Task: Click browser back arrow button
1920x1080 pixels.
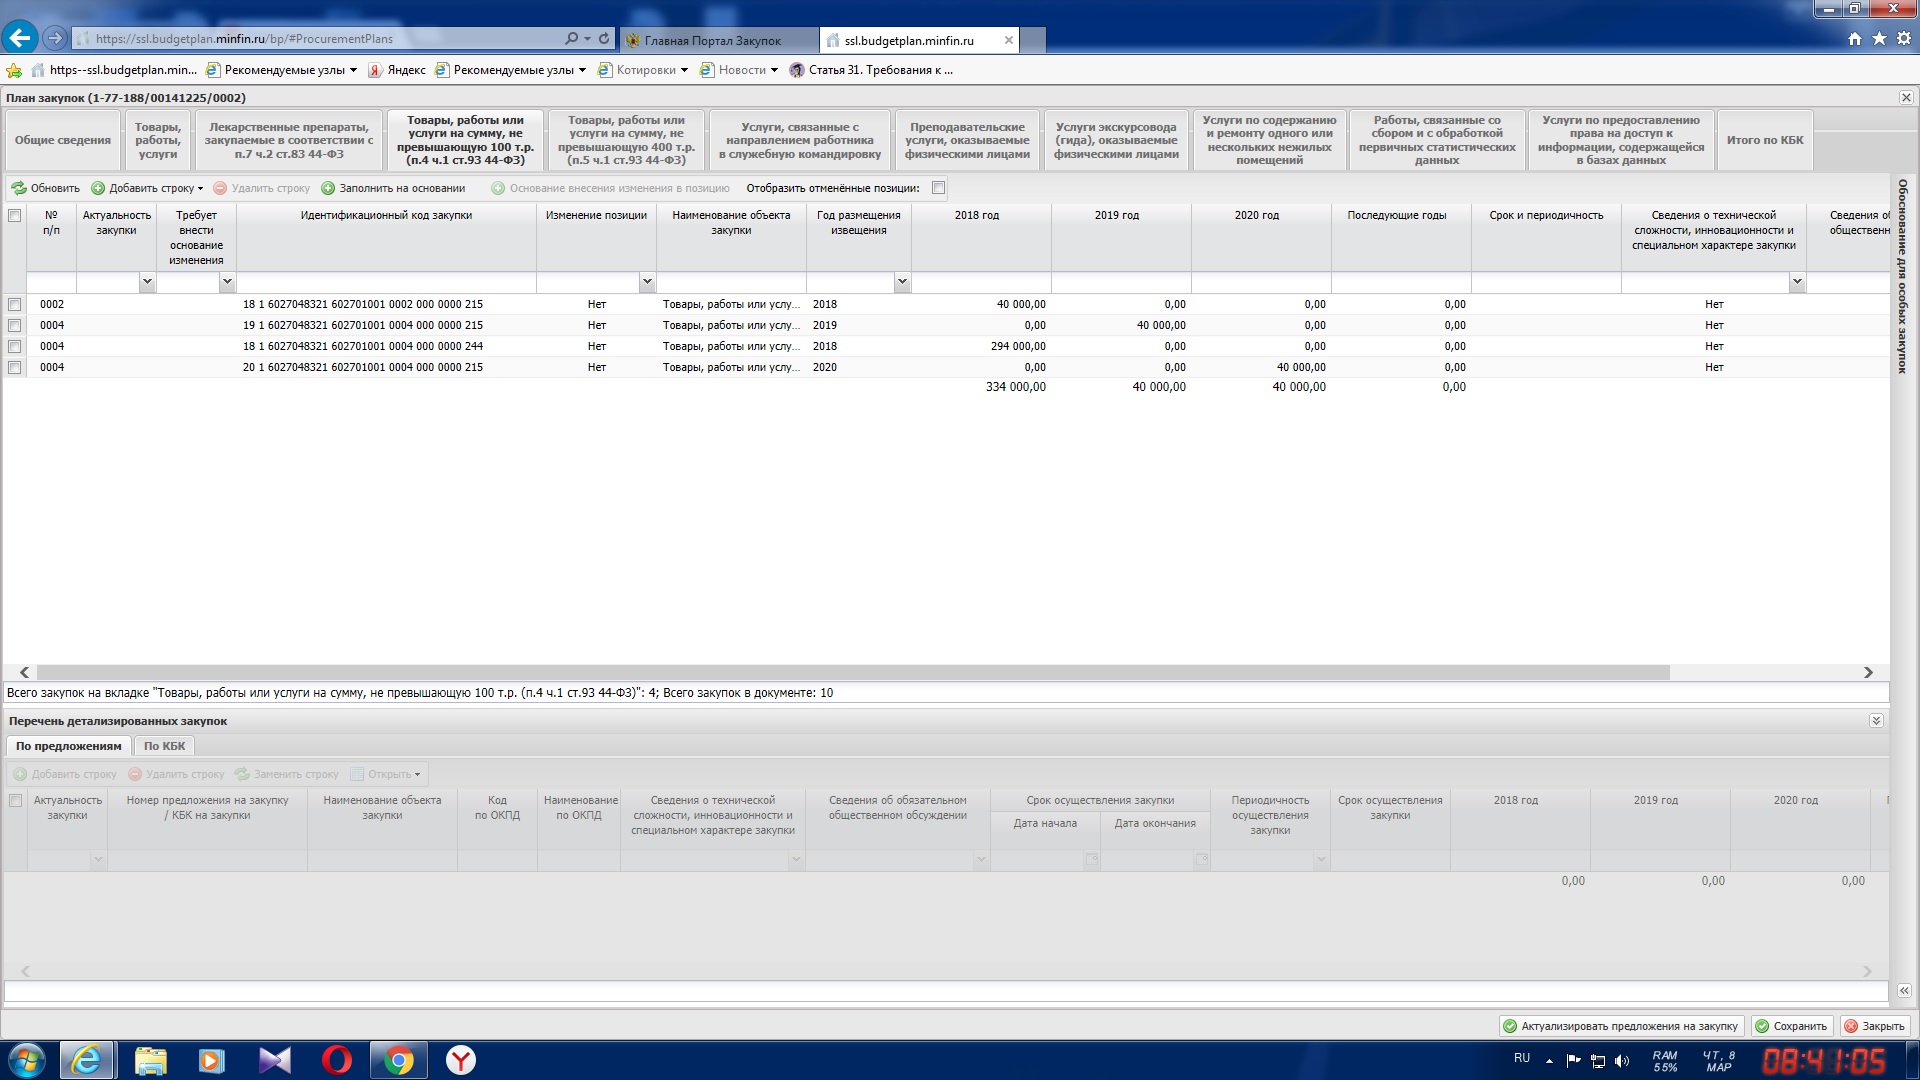Action: [x=19, y=39]
